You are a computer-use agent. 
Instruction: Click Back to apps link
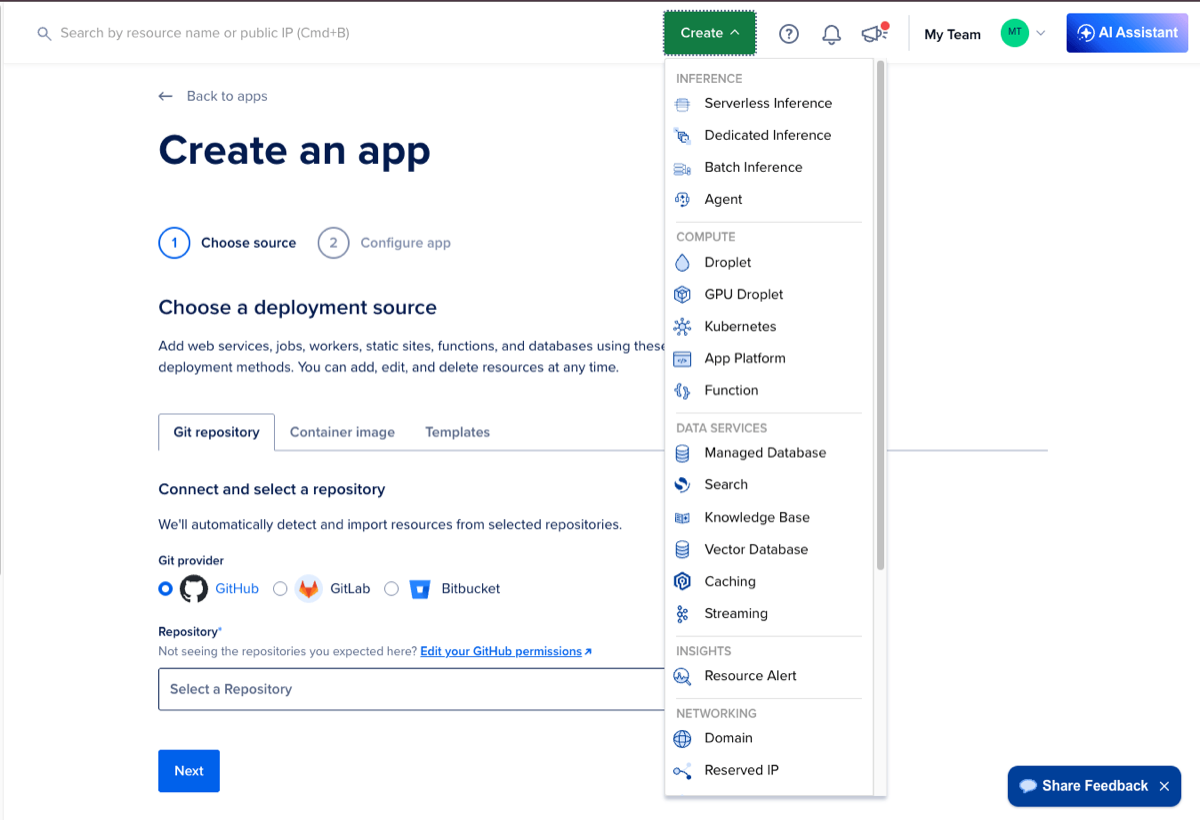213,96
